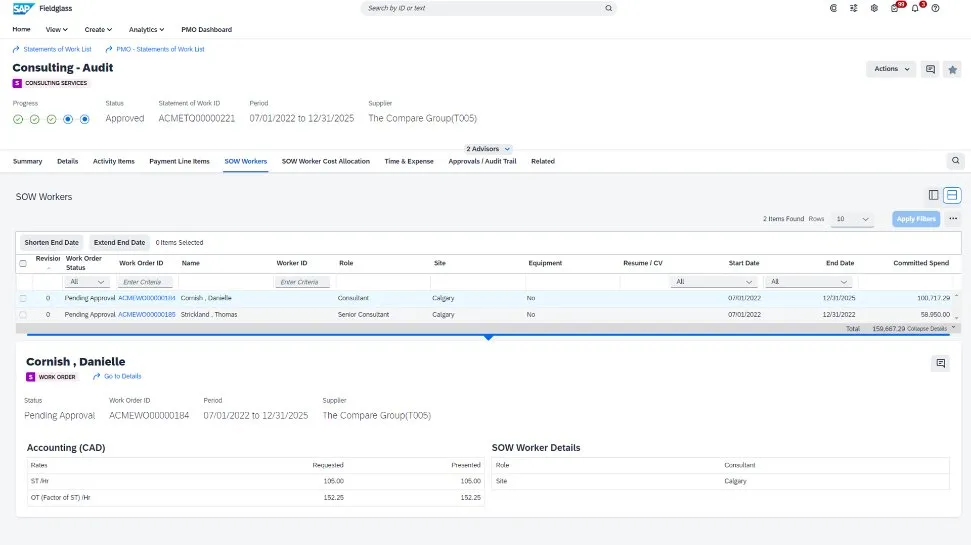The height and width of the screenshot is (545, 971).
Task: Check the select-all checkbox in table header
Action: (x=23, y=263)
